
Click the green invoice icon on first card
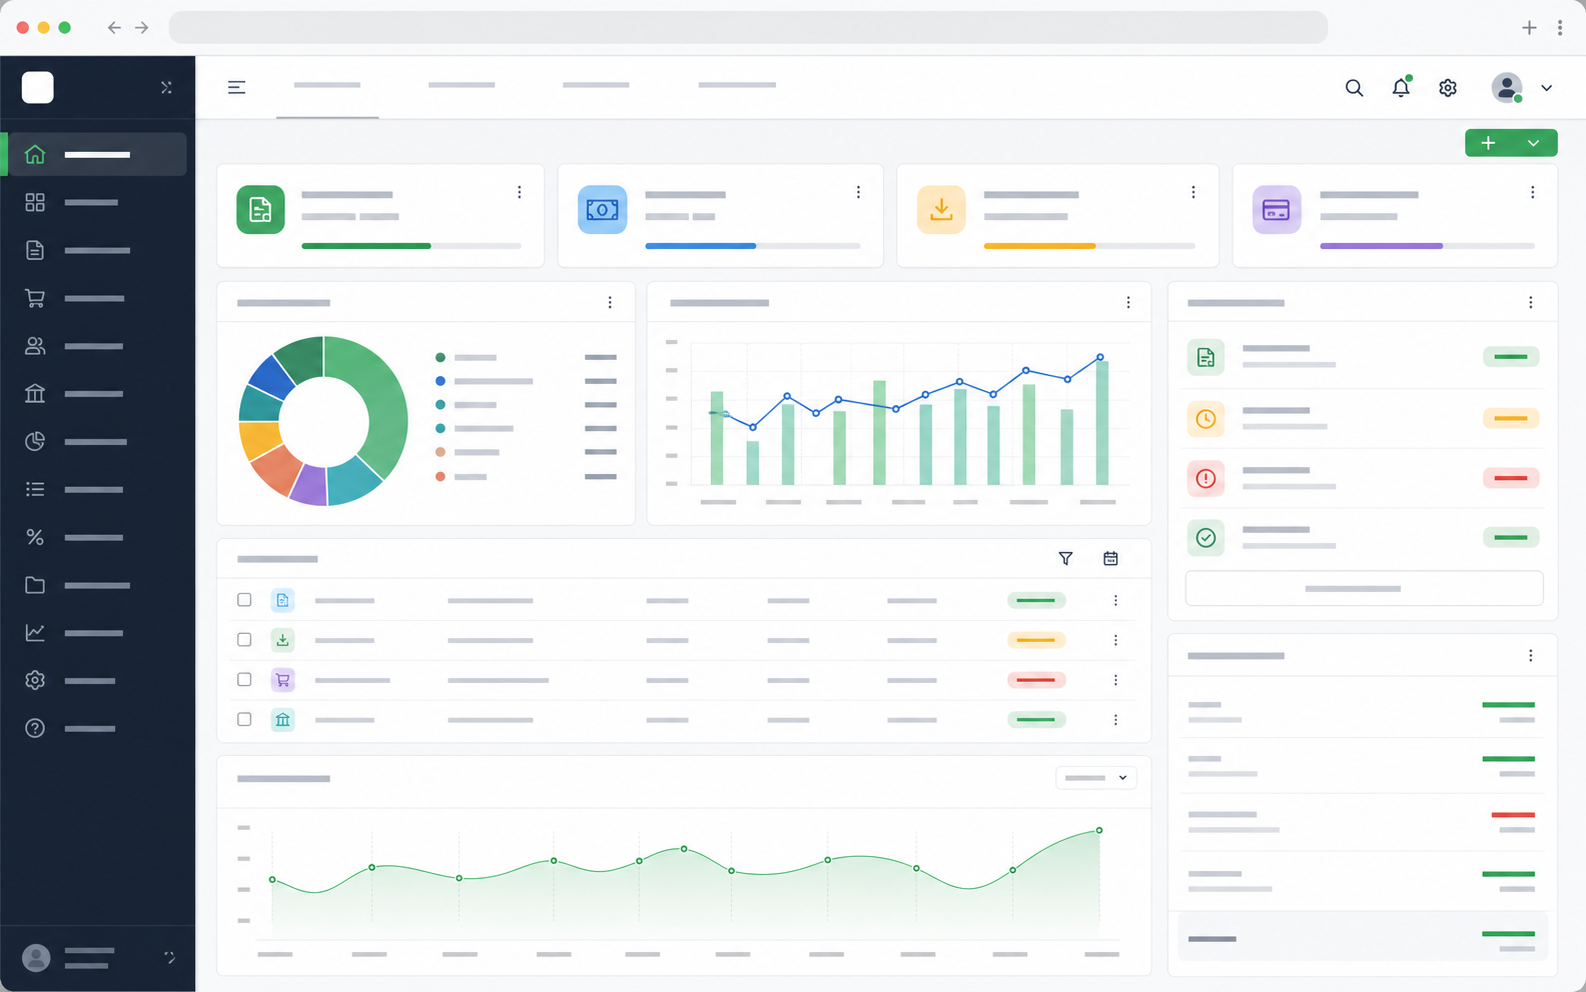[x=260, y=209]
